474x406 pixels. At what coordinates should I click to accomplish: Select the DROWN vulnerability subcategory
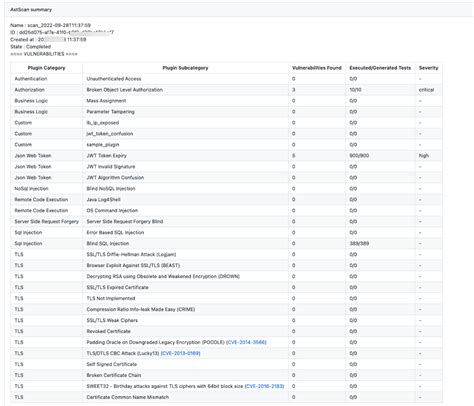[x=163, y=277]
